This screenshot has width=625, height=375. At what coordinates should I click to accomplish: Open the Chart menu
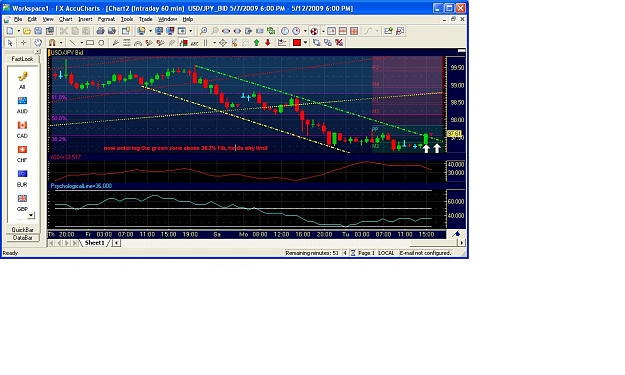click(x=65, y=19)
